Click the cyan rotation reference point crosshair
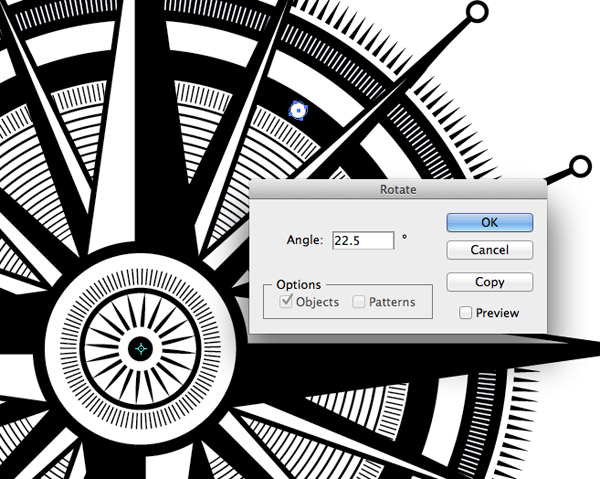Image resolution: width=600 pixels, height=479 pixels. [141, 349]
